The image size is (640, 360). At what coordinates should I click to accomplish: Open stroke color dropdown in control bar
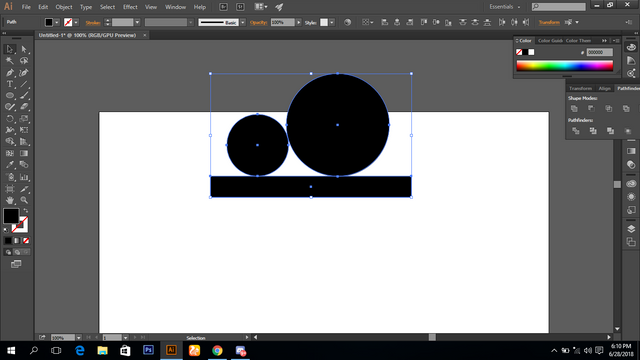click(76, 22)
